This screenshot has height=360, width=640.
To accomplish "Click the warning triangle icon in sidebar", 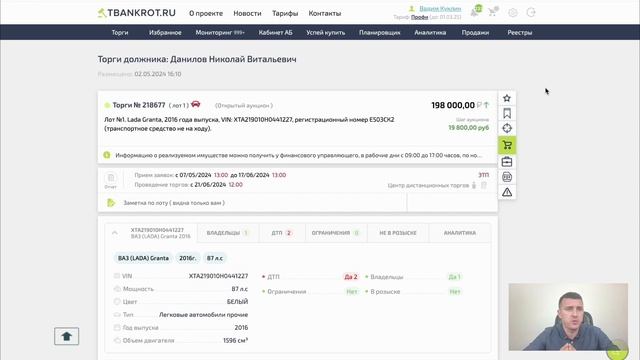I will point(507,192).
